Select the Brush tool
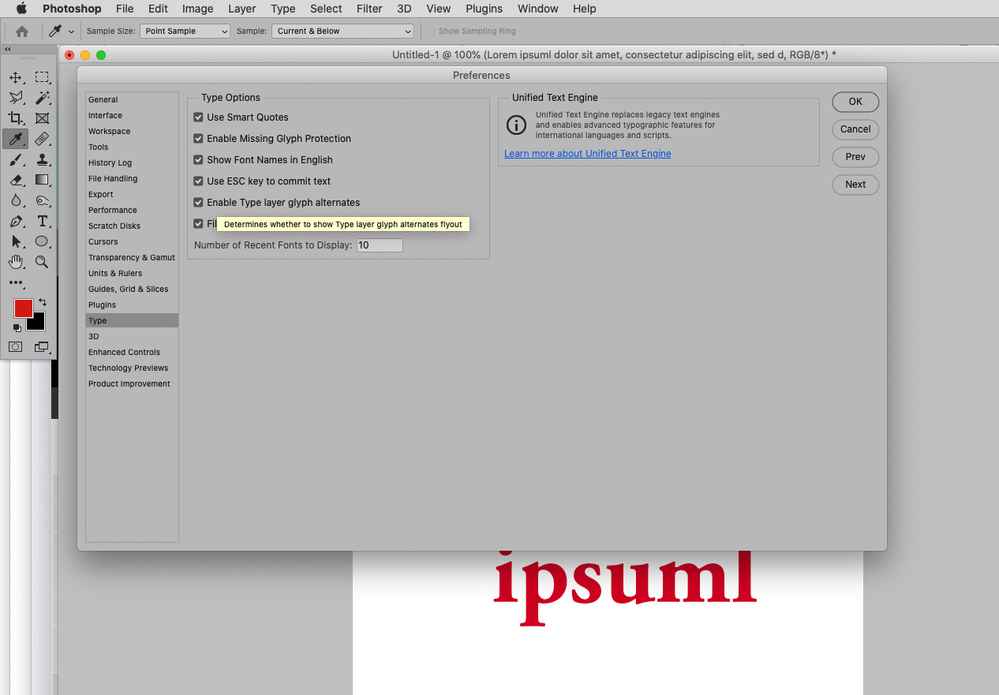The width and height of the screenshot is (999, 695). [x=15, y=160]
